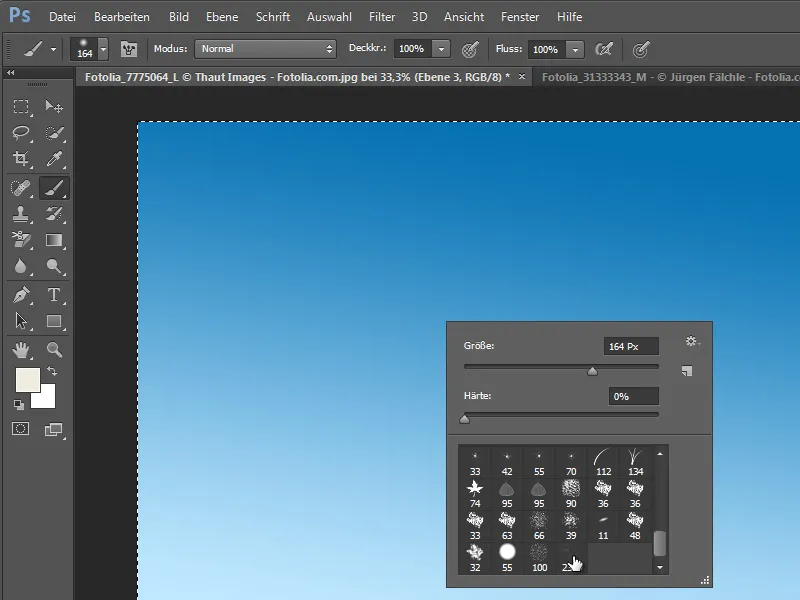
Task: Reset default foreground and background colors
Action: (x=19, y=405)
